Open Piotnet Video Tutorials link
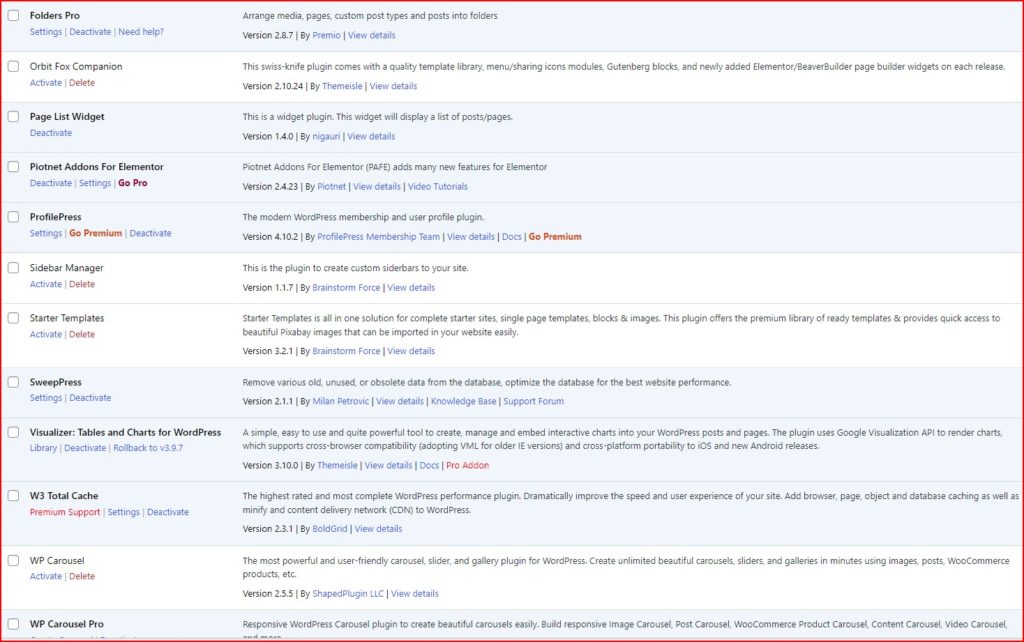Image resolution: width=1024 pixels, height=642 pixels. tap(438, 186)
